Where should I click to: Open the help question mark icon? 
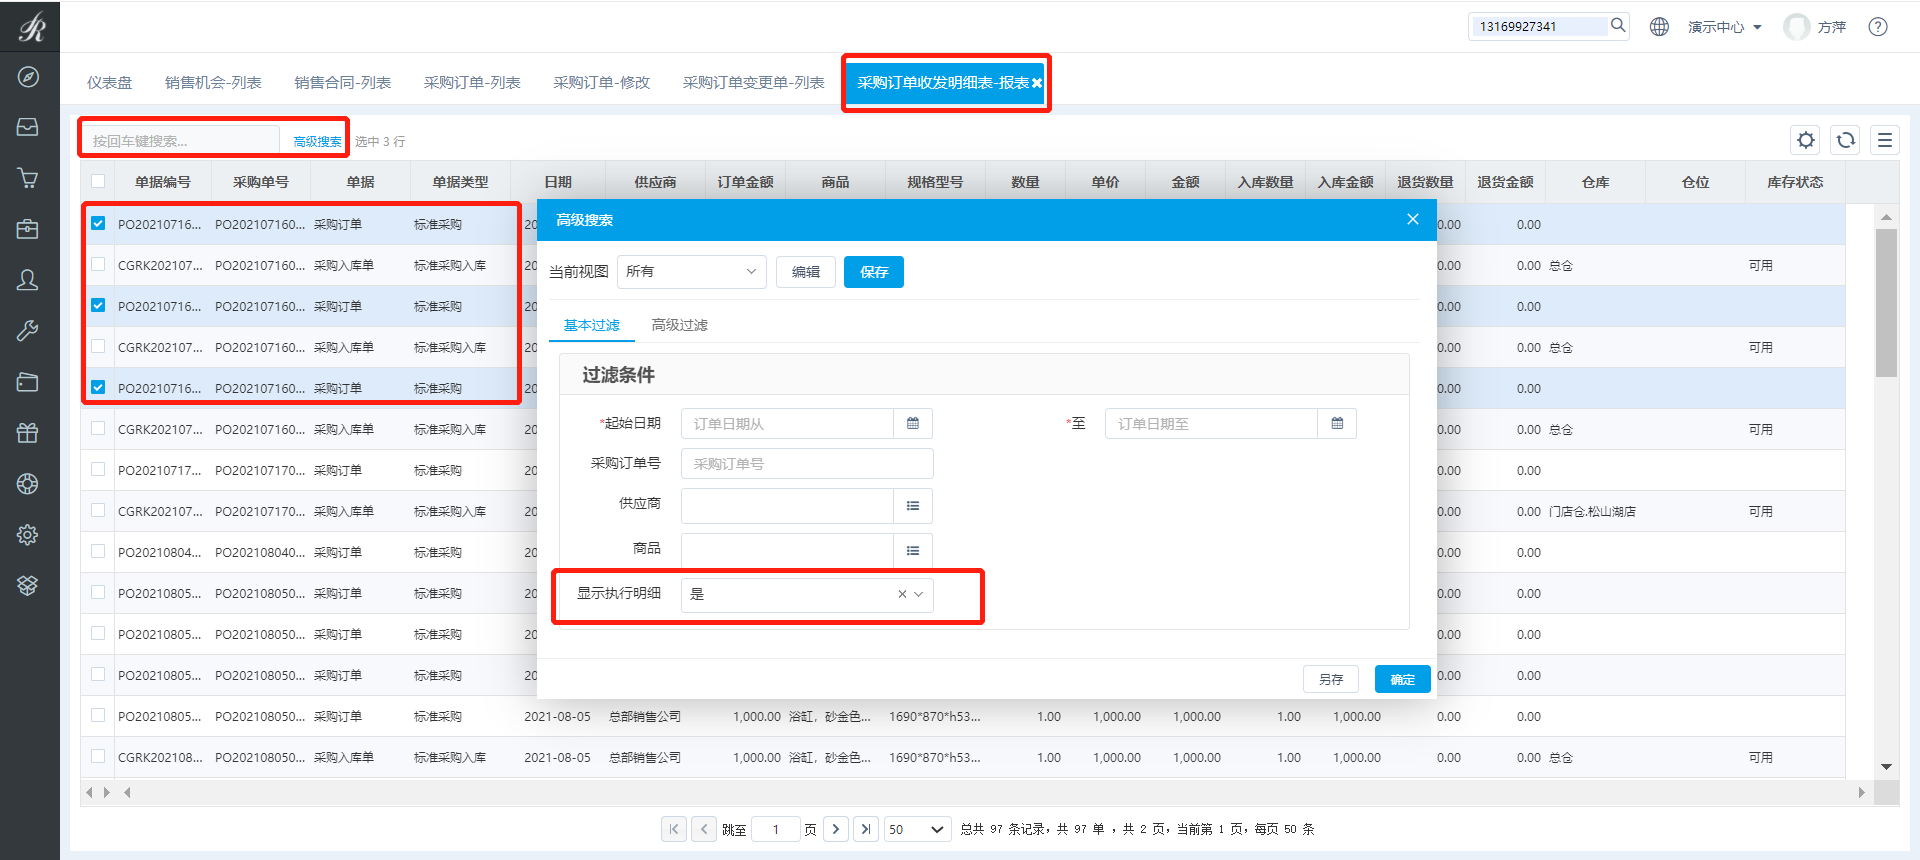tap(1878, 27)
